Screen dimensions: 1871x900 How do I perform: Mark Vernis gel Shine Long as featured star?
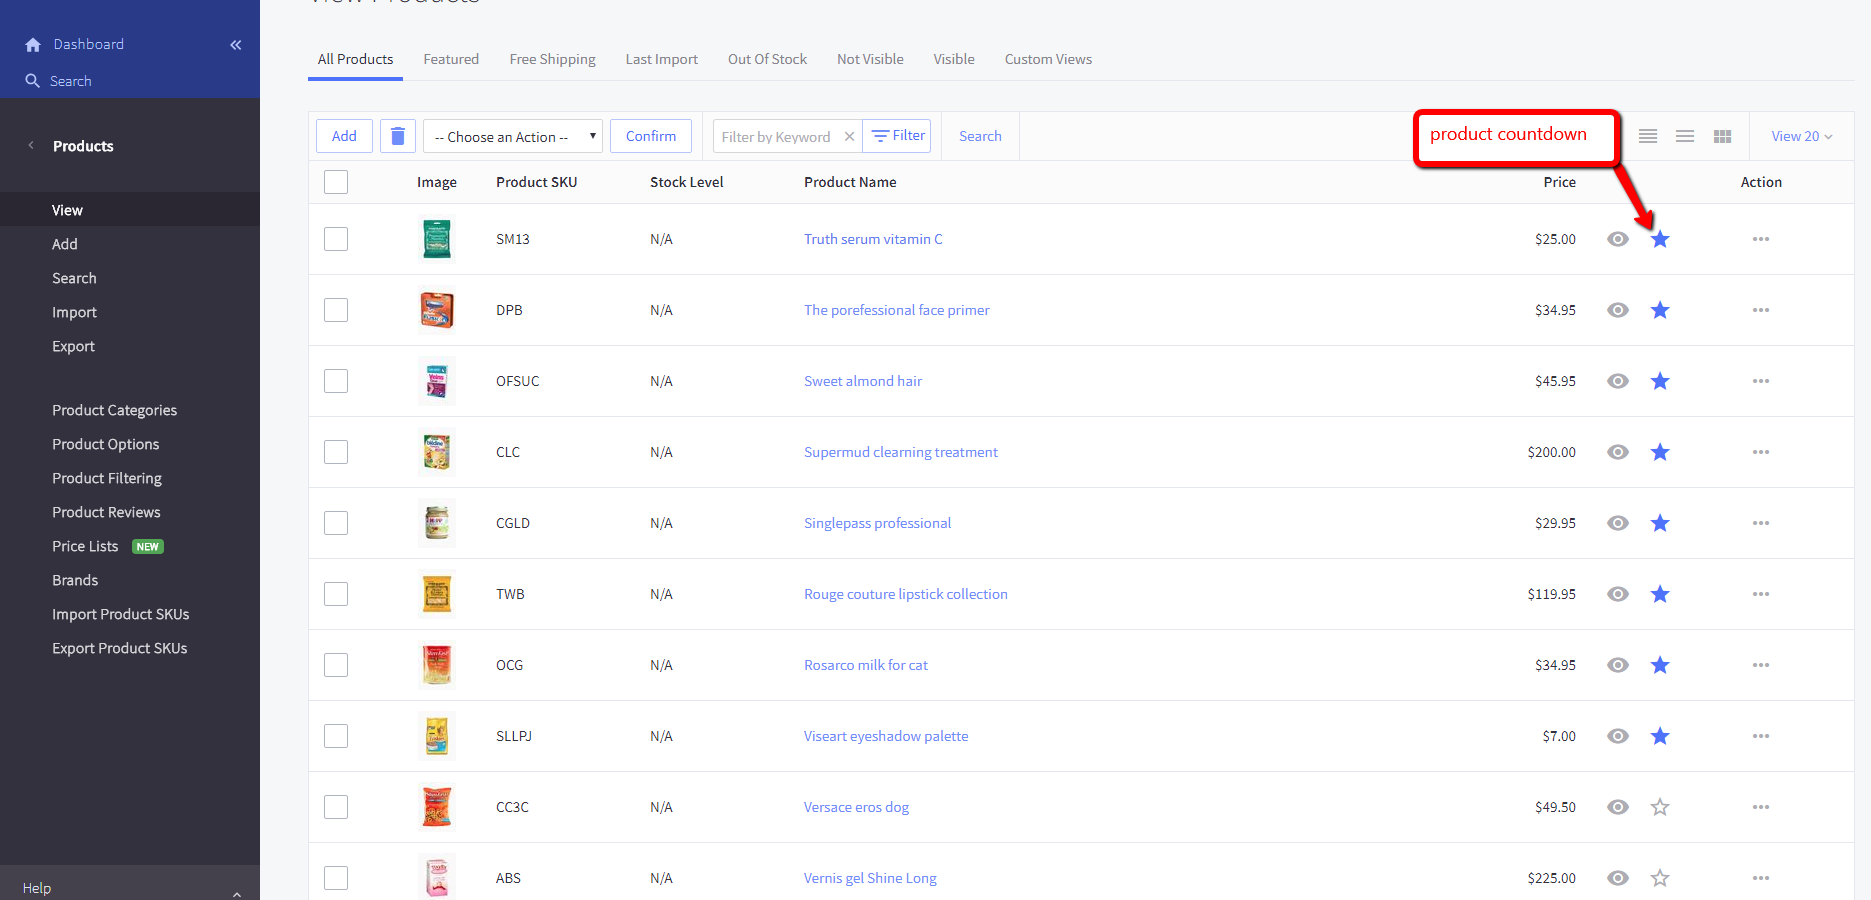pos(1660,878)
